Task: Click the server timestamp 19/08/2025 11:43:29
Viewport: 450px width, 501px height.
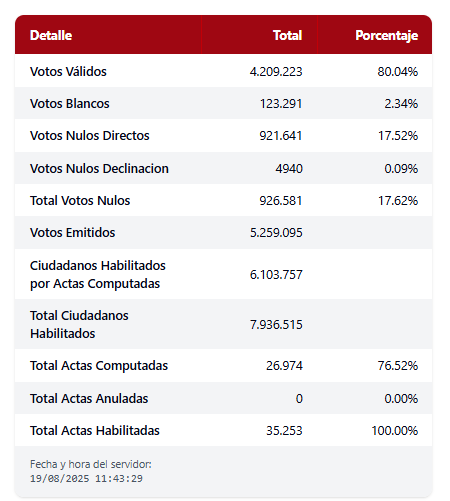Action: click(x=86, y=479)
